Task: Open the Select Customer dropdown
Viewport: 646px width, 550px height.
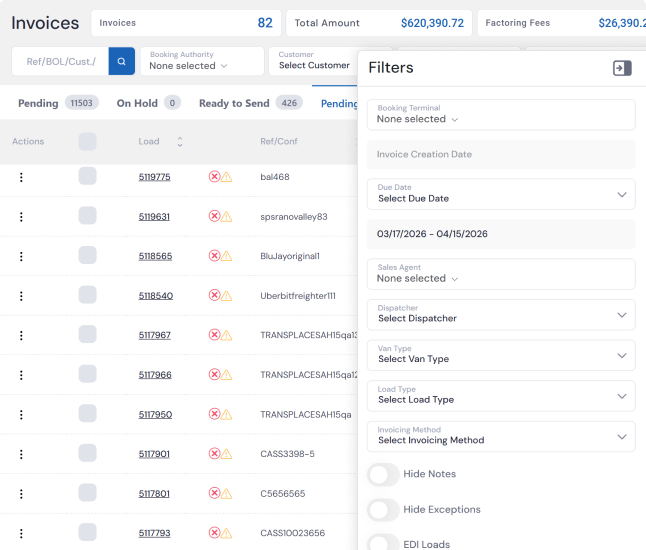Action: coord(314,61)
